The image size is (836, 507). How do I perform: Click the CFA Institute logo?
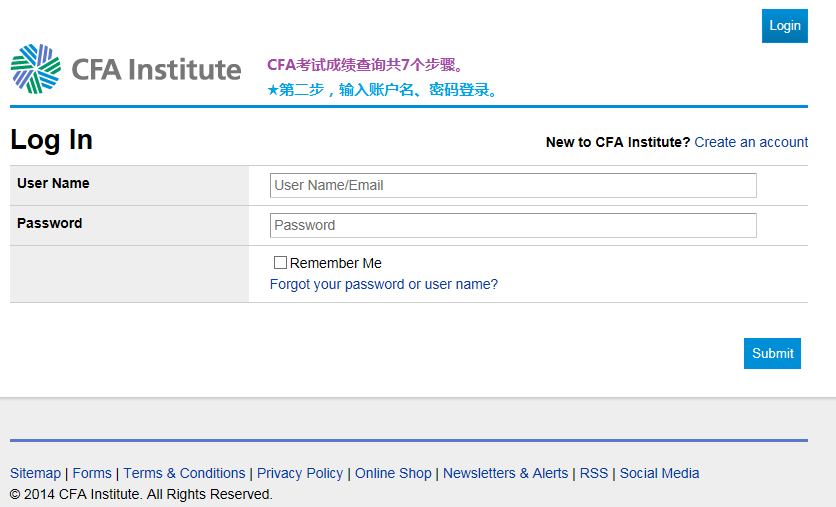tap(126, 69)
